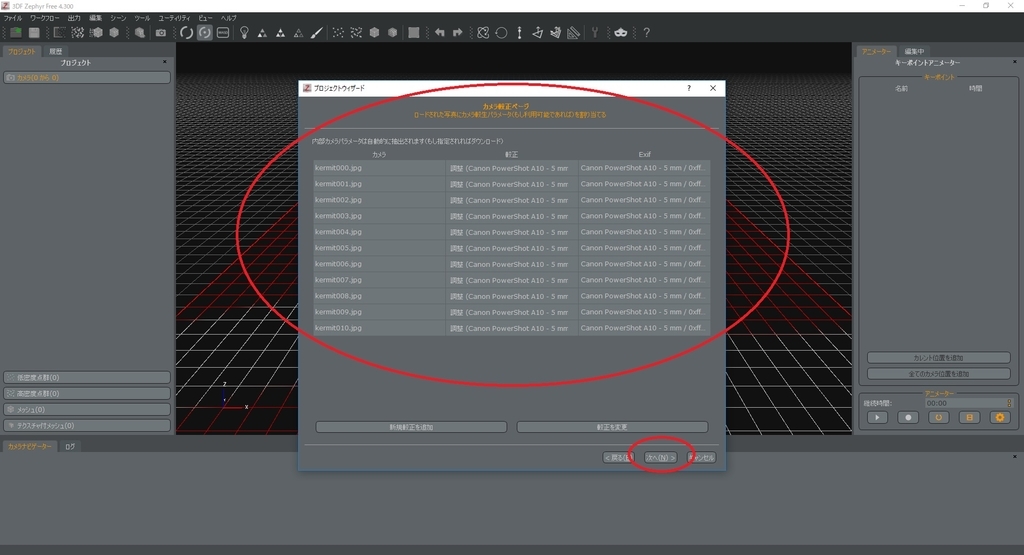The height and width of the screenshot is (555, 1024).
Task: Click Exif cell for kermit002.jpg
Action: pos(644,200)
